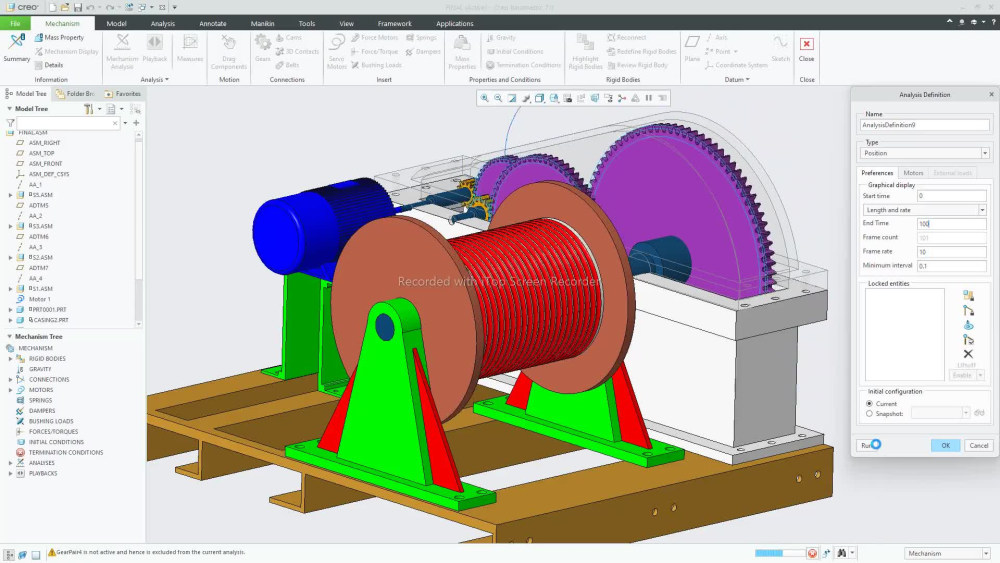Click OK in Analysis Definition dialog
The image size is (1000, 563).
tap(945, 446)
